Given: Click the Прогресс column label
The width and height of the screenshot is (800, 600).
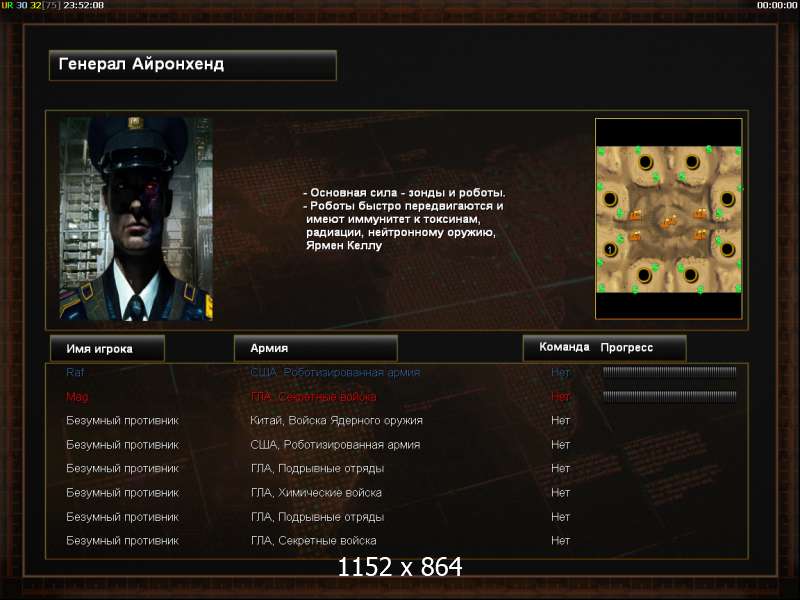Looking at the screenshot, I should click(x=627, y=347).
